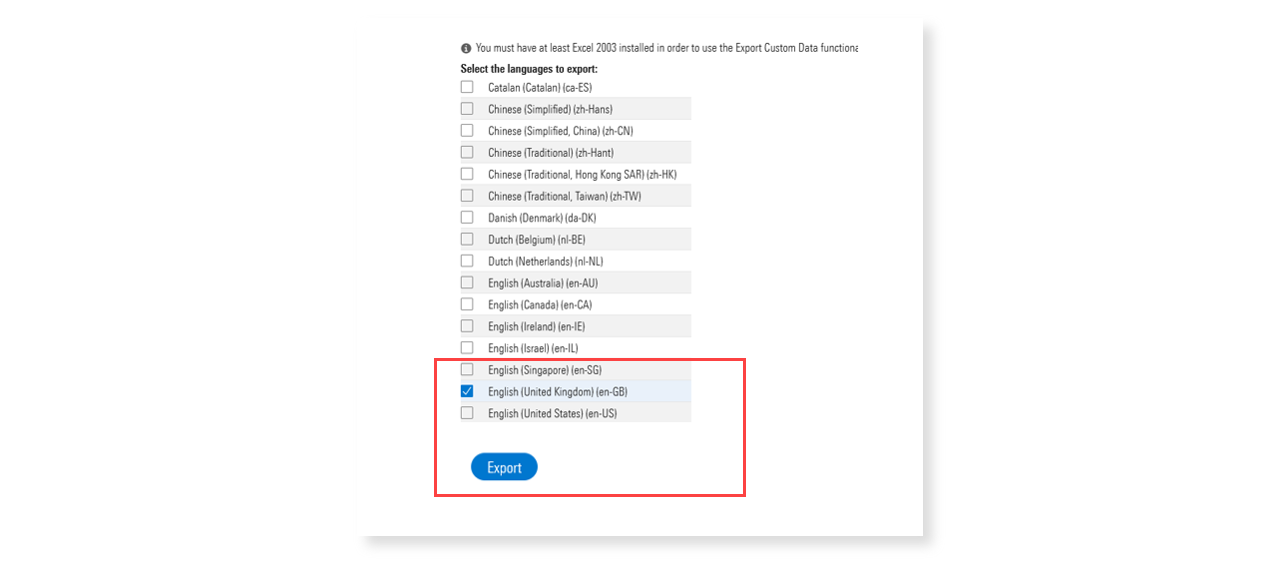Select Chinese (Traditional, Taiwan) (zh-TW)
Image resolution: width=1279 pixels, height=582 pixels.
click(466, 195)
